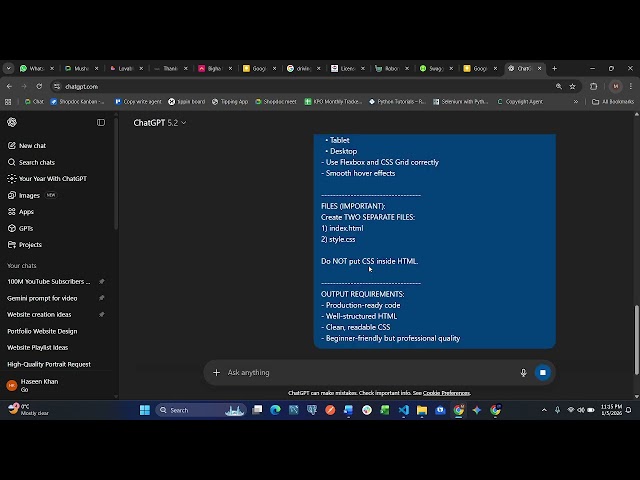Viewport: 640px width, 480px height.
Task: Open the taskbar clock showing 11:35 PM
Action: click(x=611, y=410)
